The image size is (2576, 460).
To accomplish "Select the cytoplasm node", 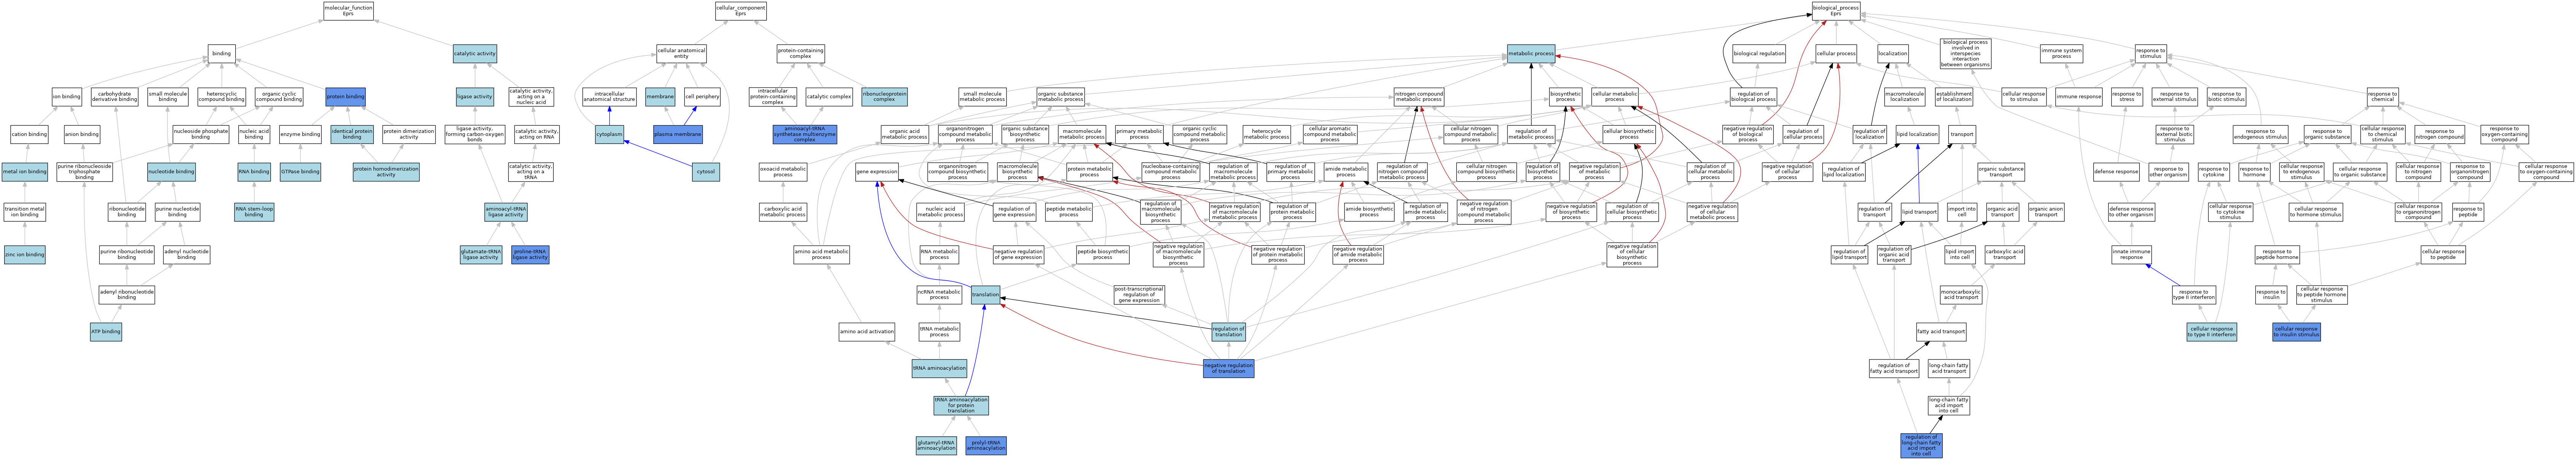I will [x=609, y=134].
